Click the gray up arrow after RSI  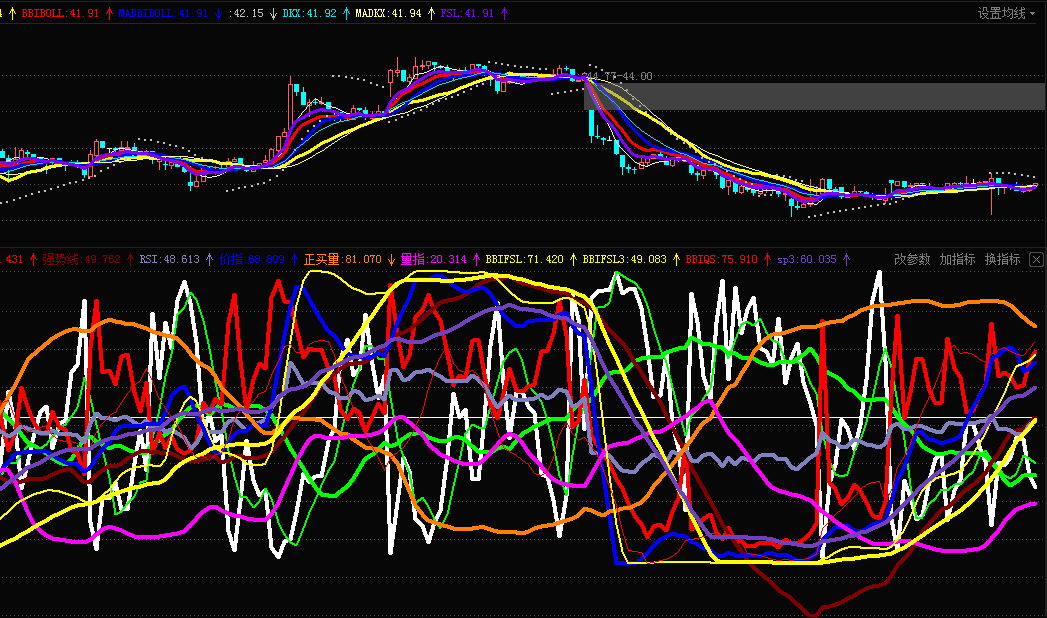209,260
